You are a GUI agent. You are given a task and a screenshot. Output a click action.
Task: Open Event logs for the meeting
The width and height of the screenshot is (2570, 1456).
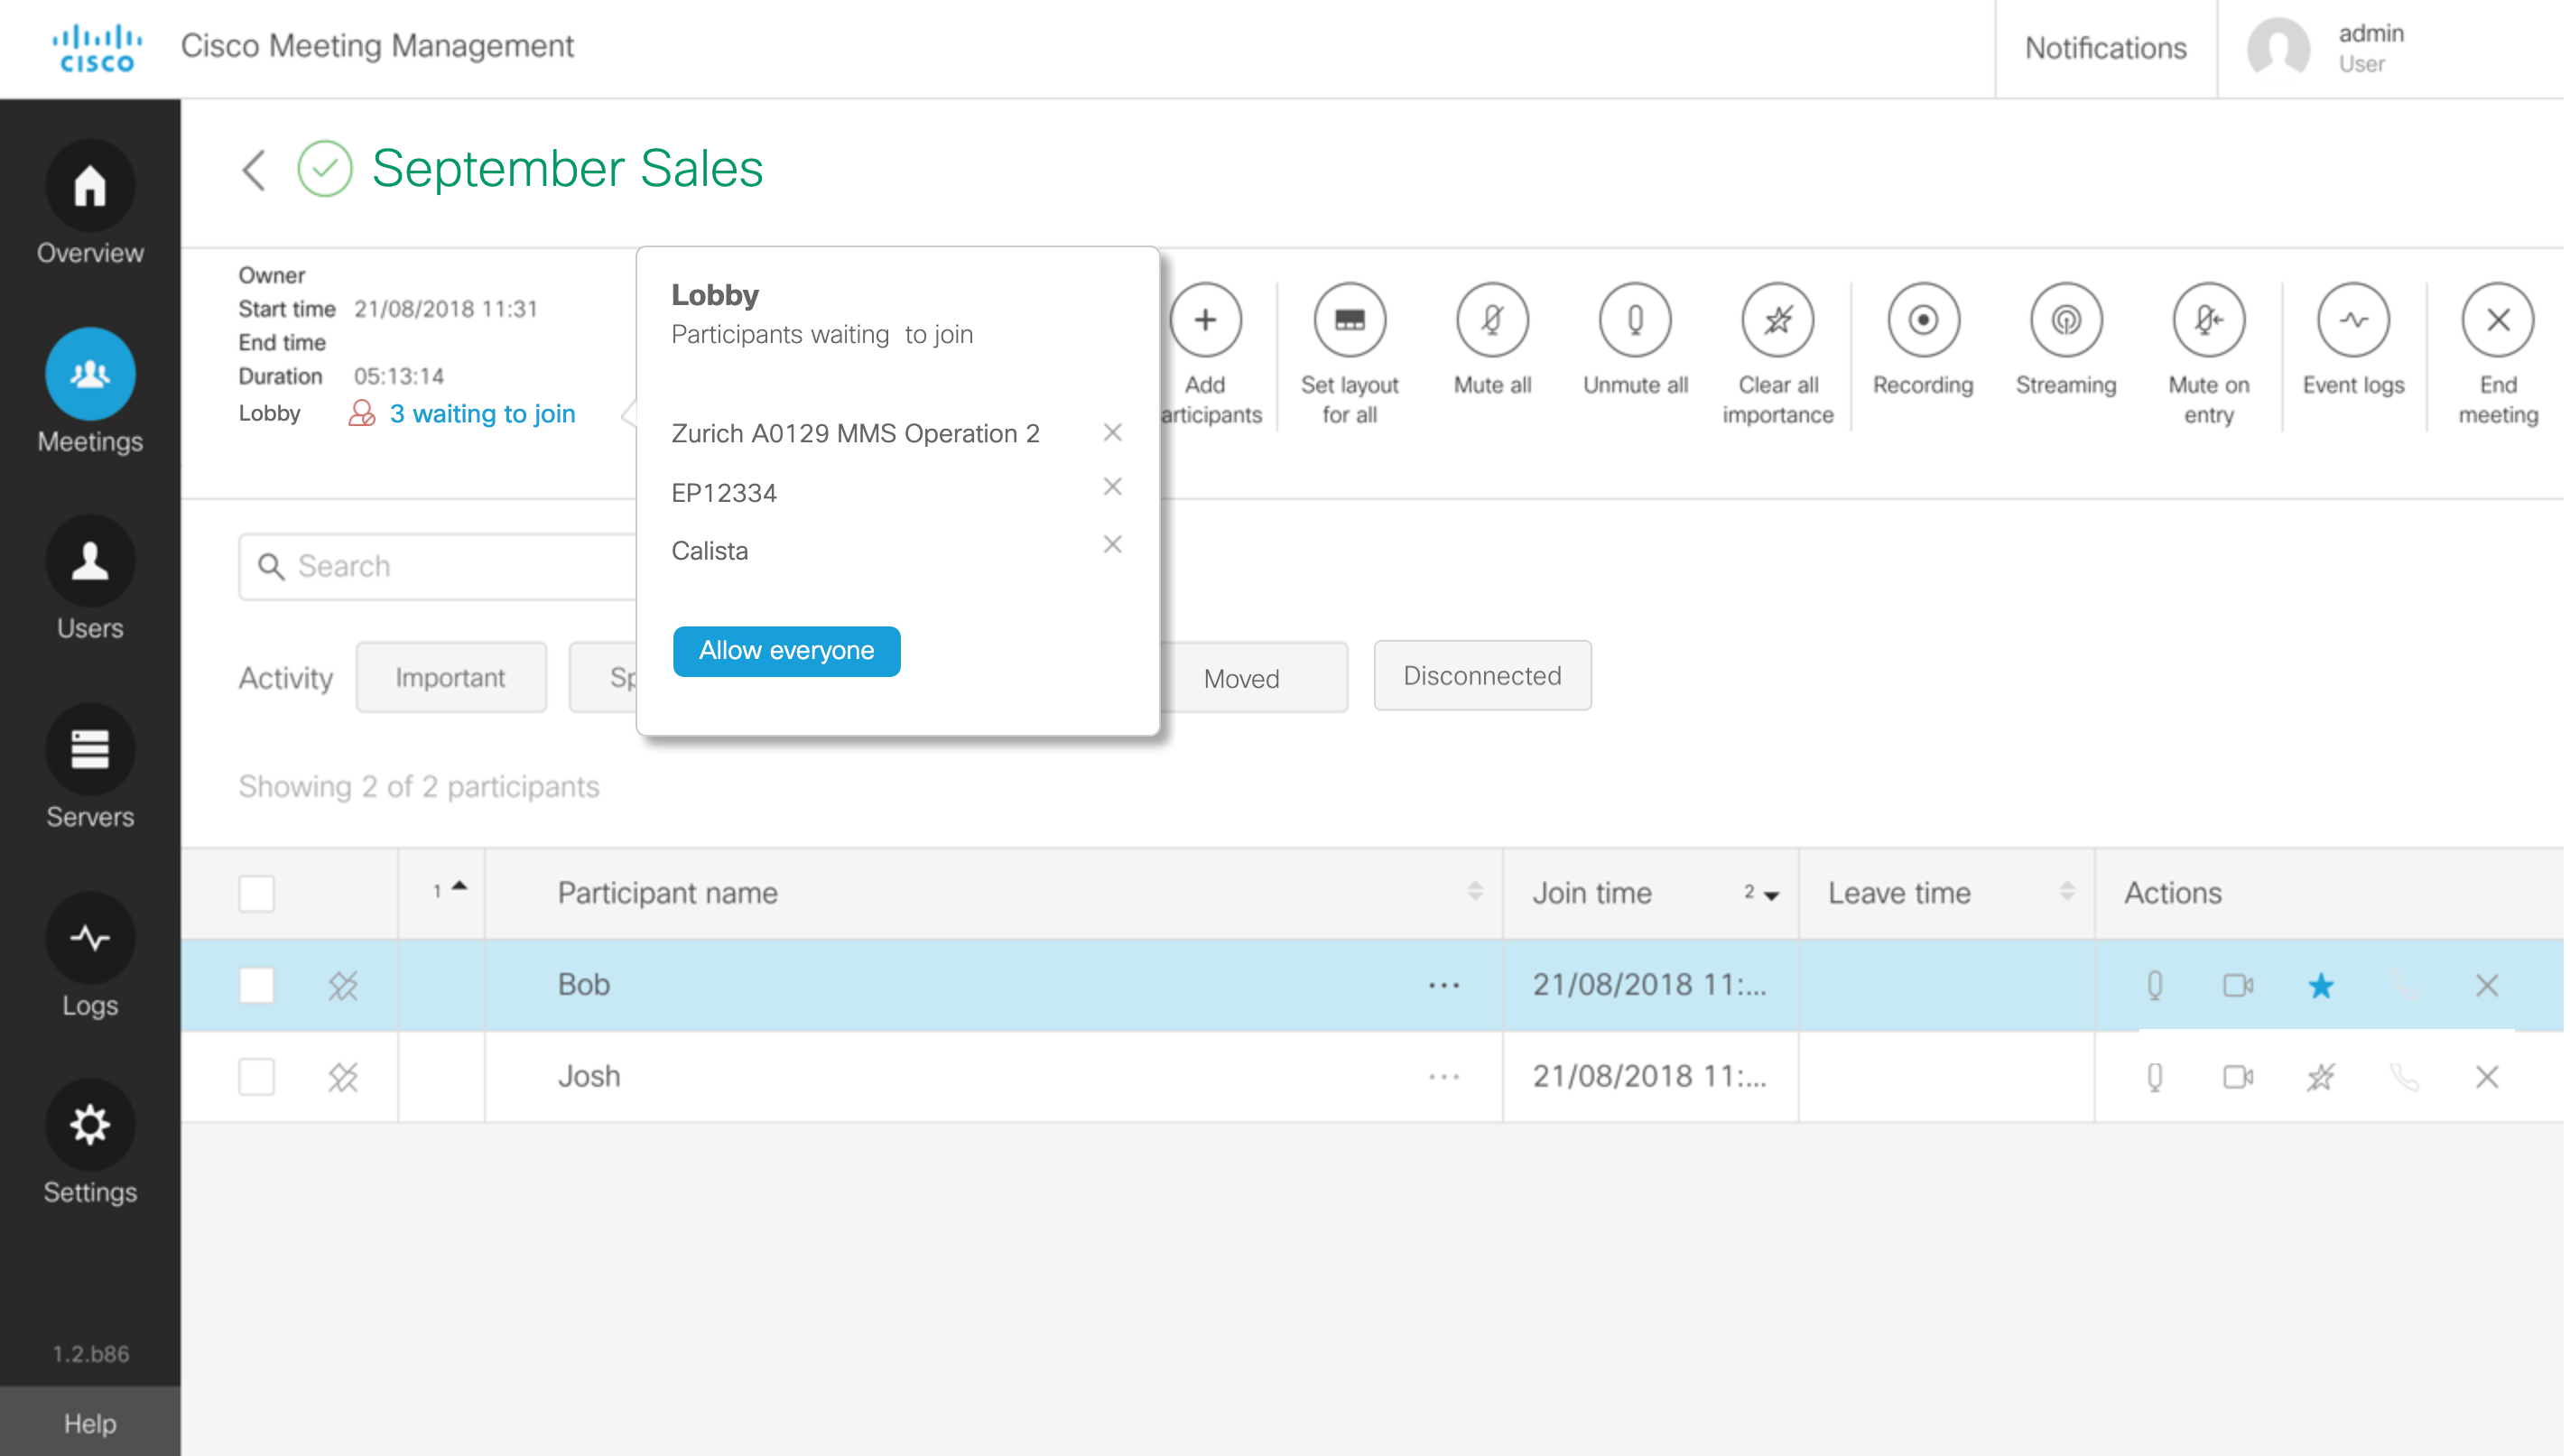[x=2354, y=320]
